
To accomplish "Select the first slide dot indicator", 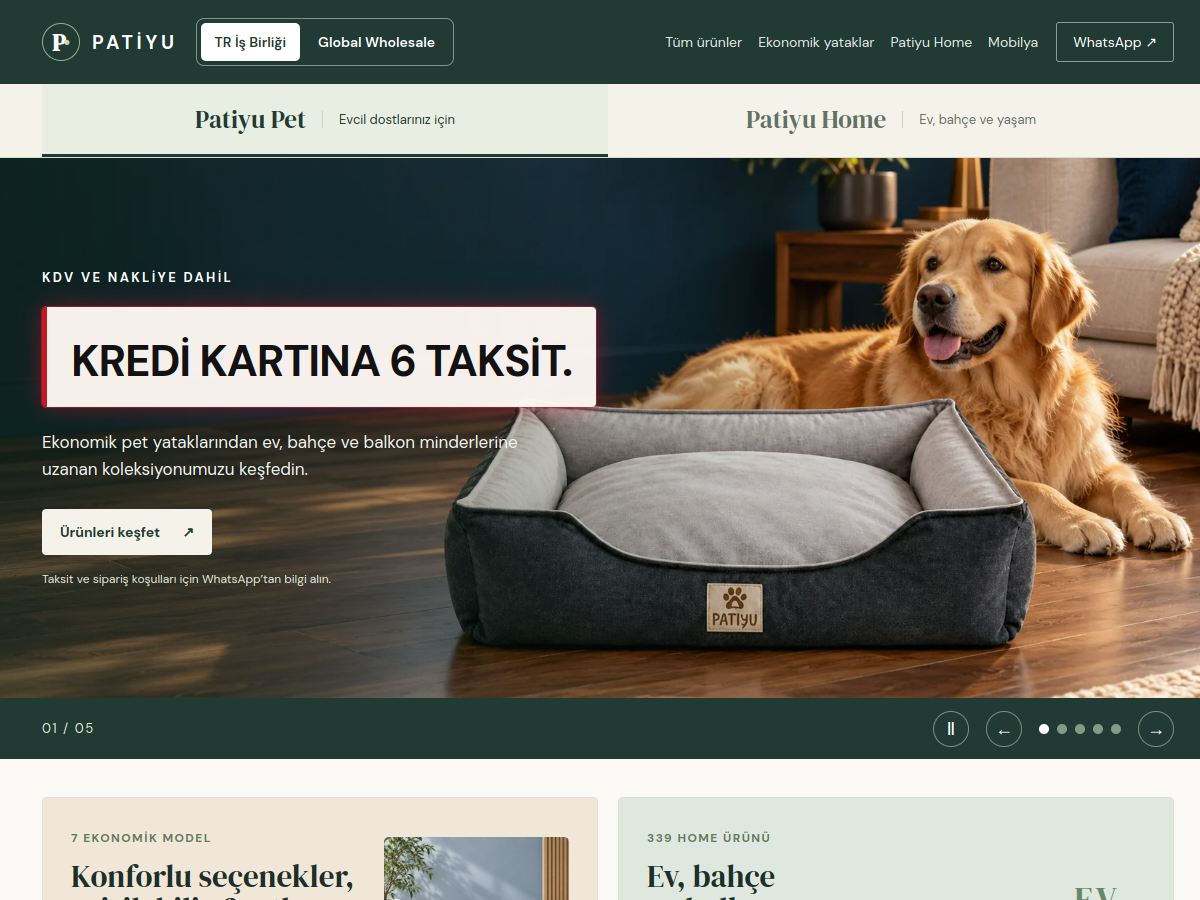I will pos(1044,729).
